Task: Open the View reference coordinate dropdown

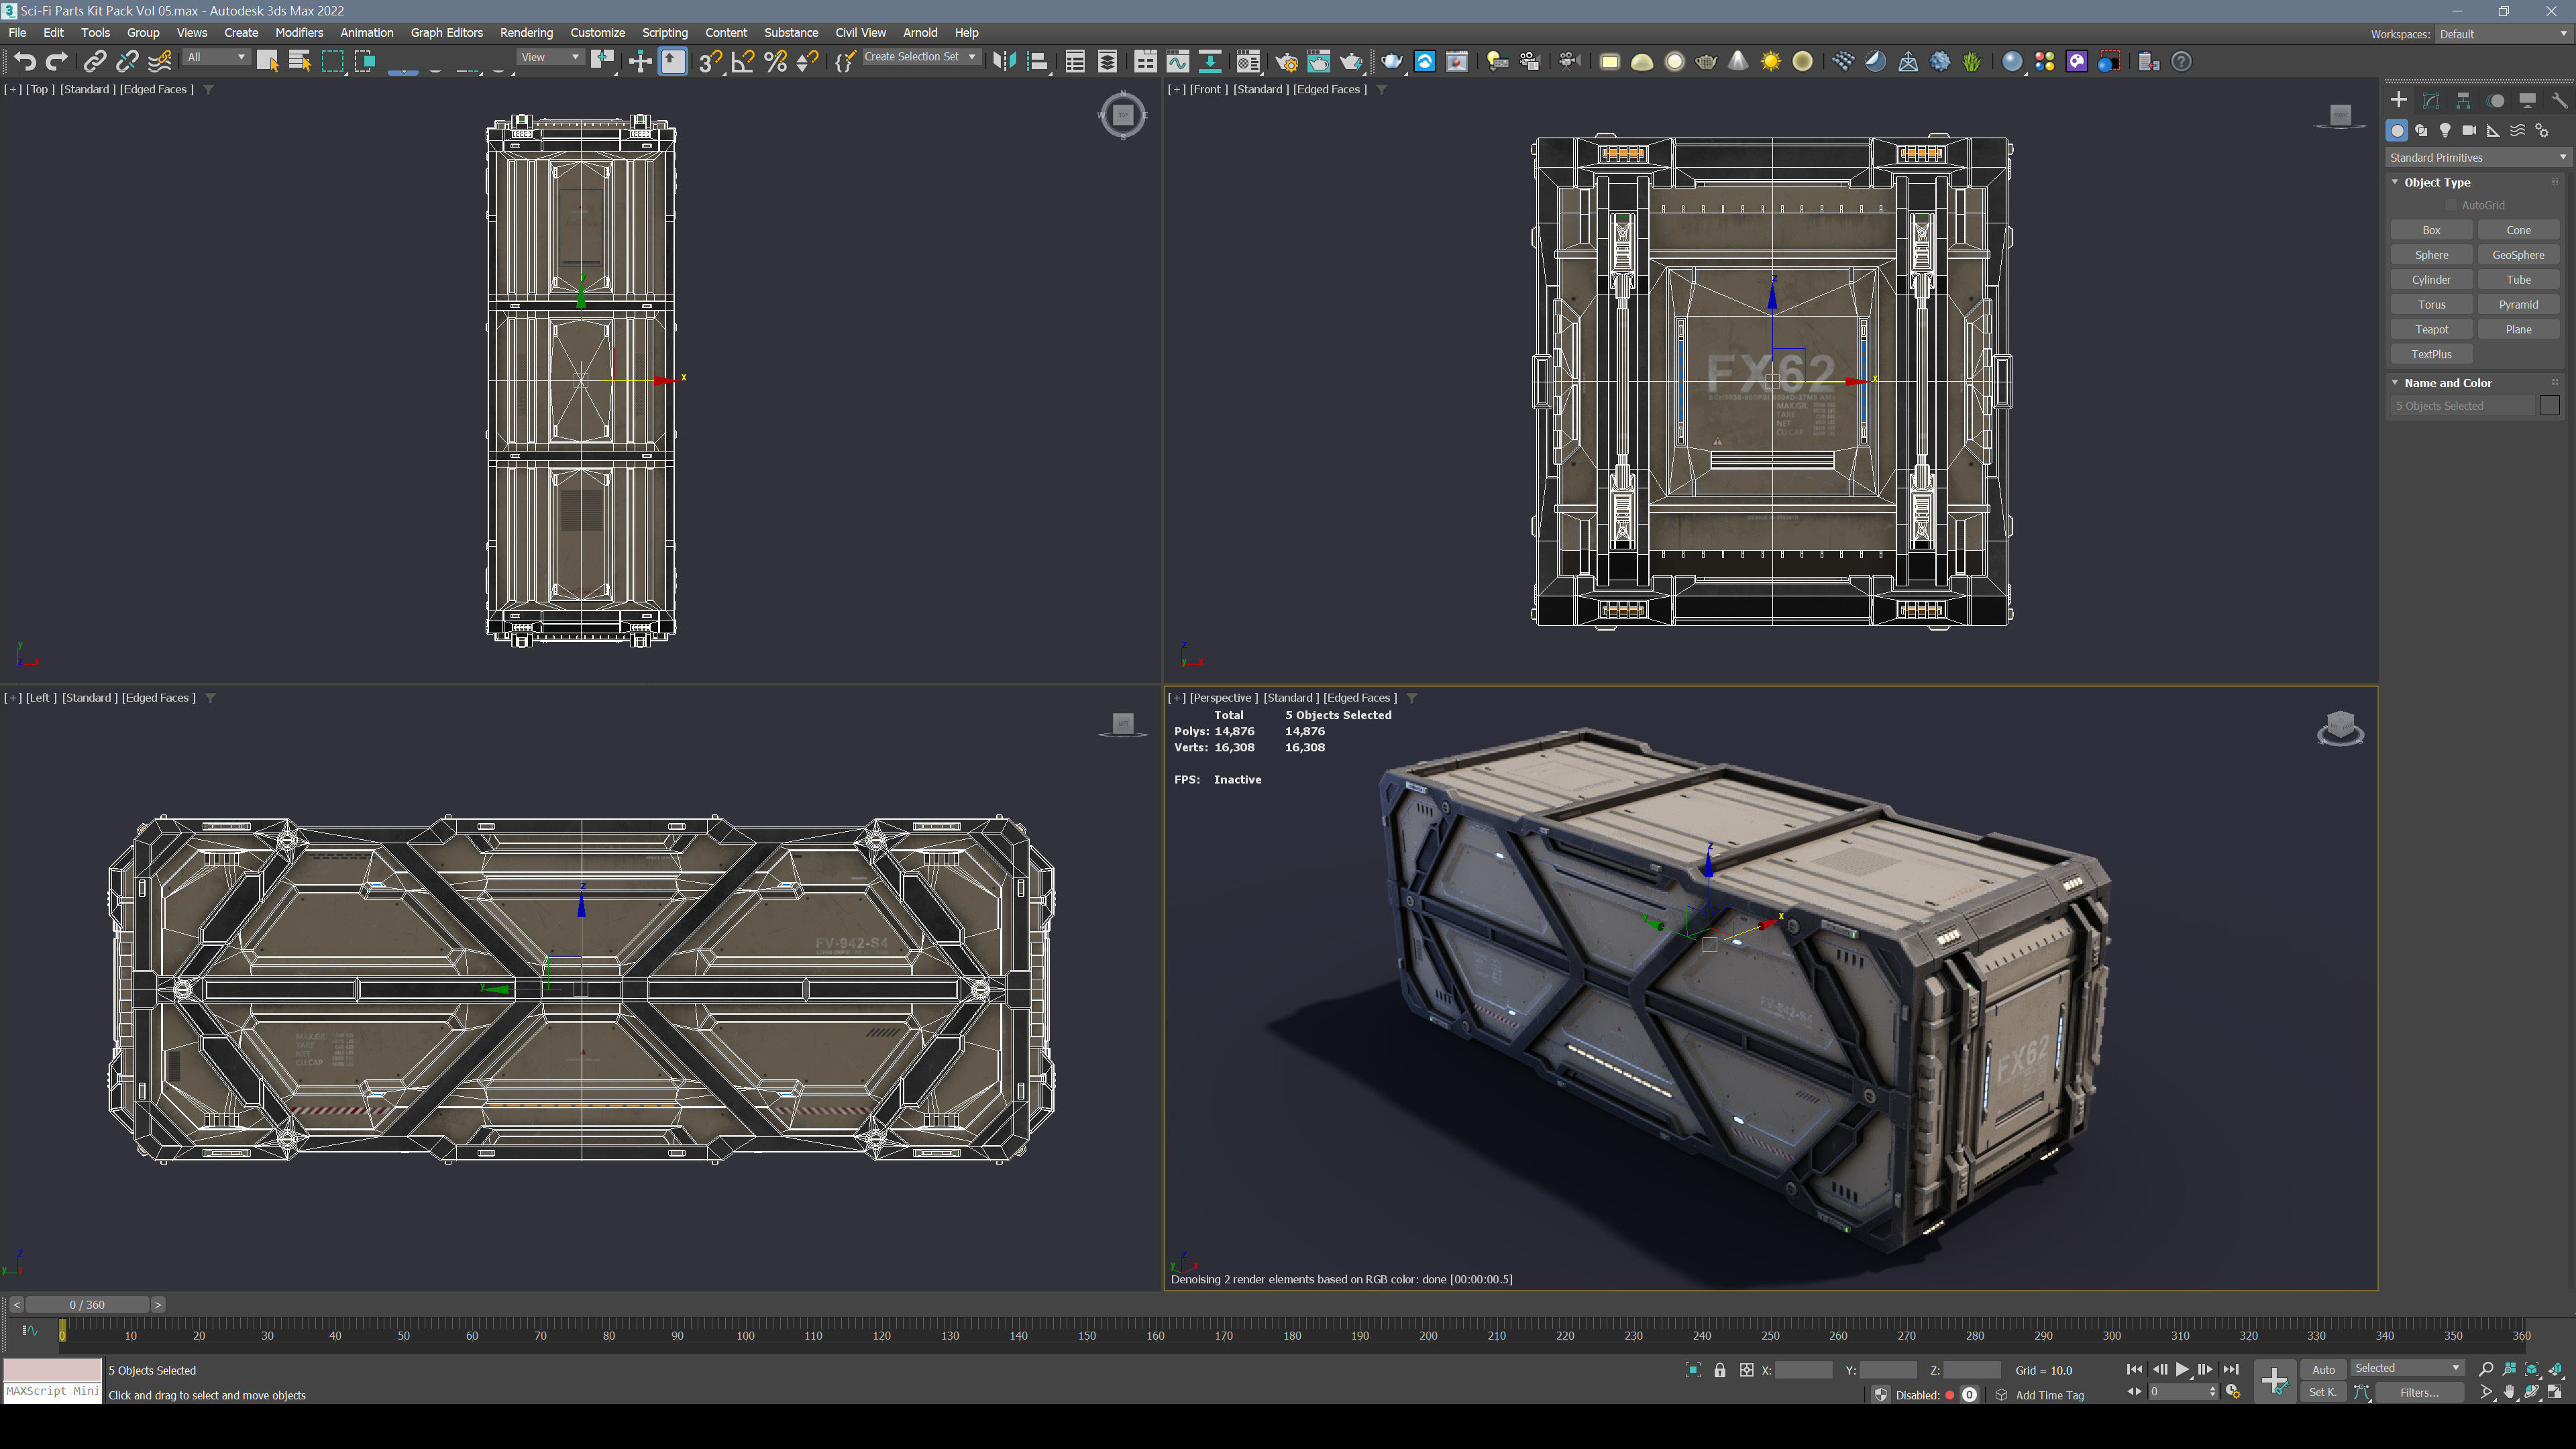Action: [550, 57]
